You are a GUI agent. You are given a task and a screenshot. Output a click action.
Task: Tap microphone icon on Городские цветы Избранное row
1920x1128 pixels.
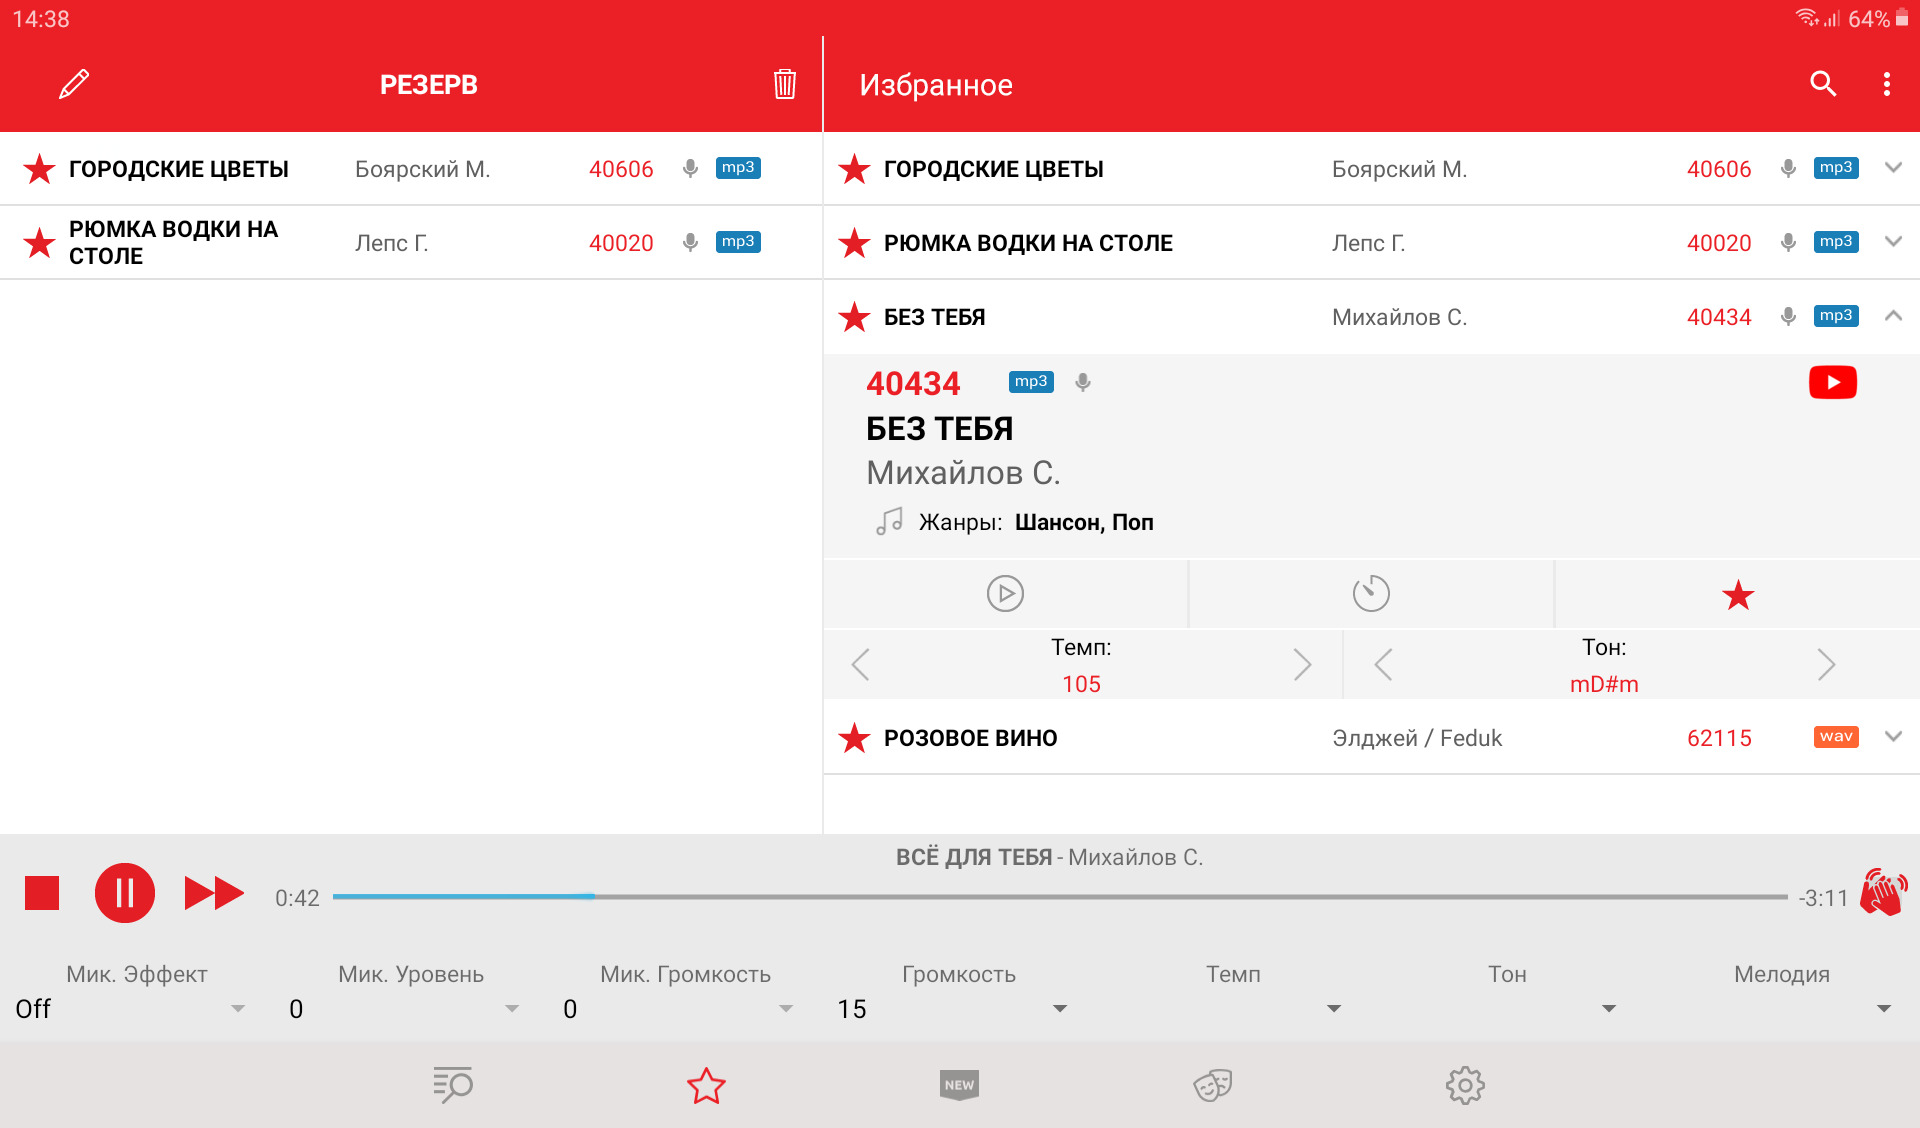[x=1788, y=168]
